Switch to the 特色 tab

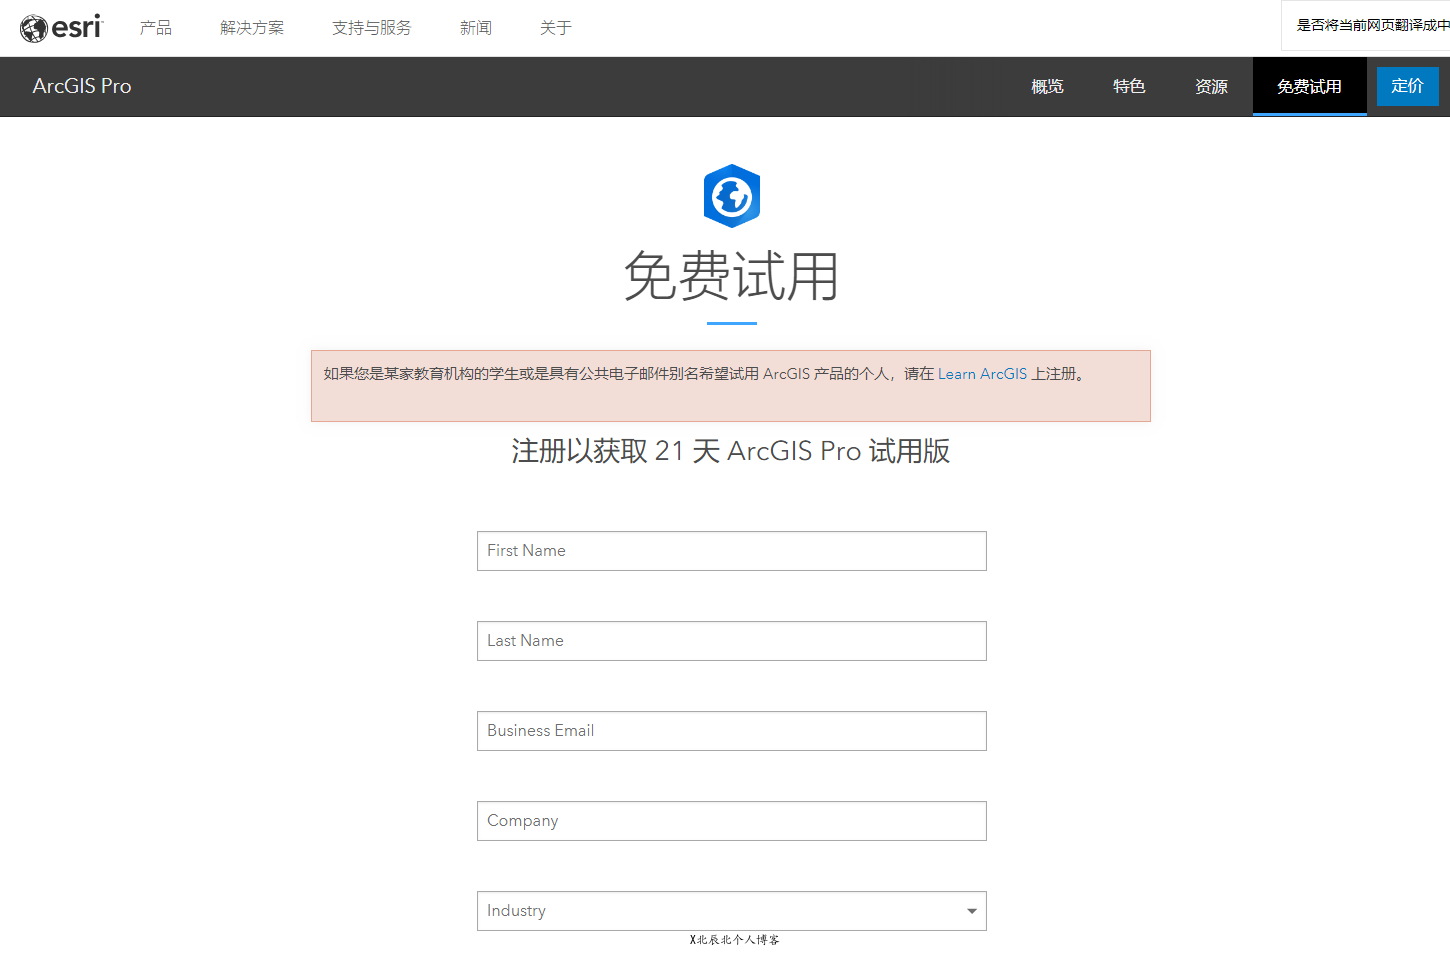click(1129, 86)
